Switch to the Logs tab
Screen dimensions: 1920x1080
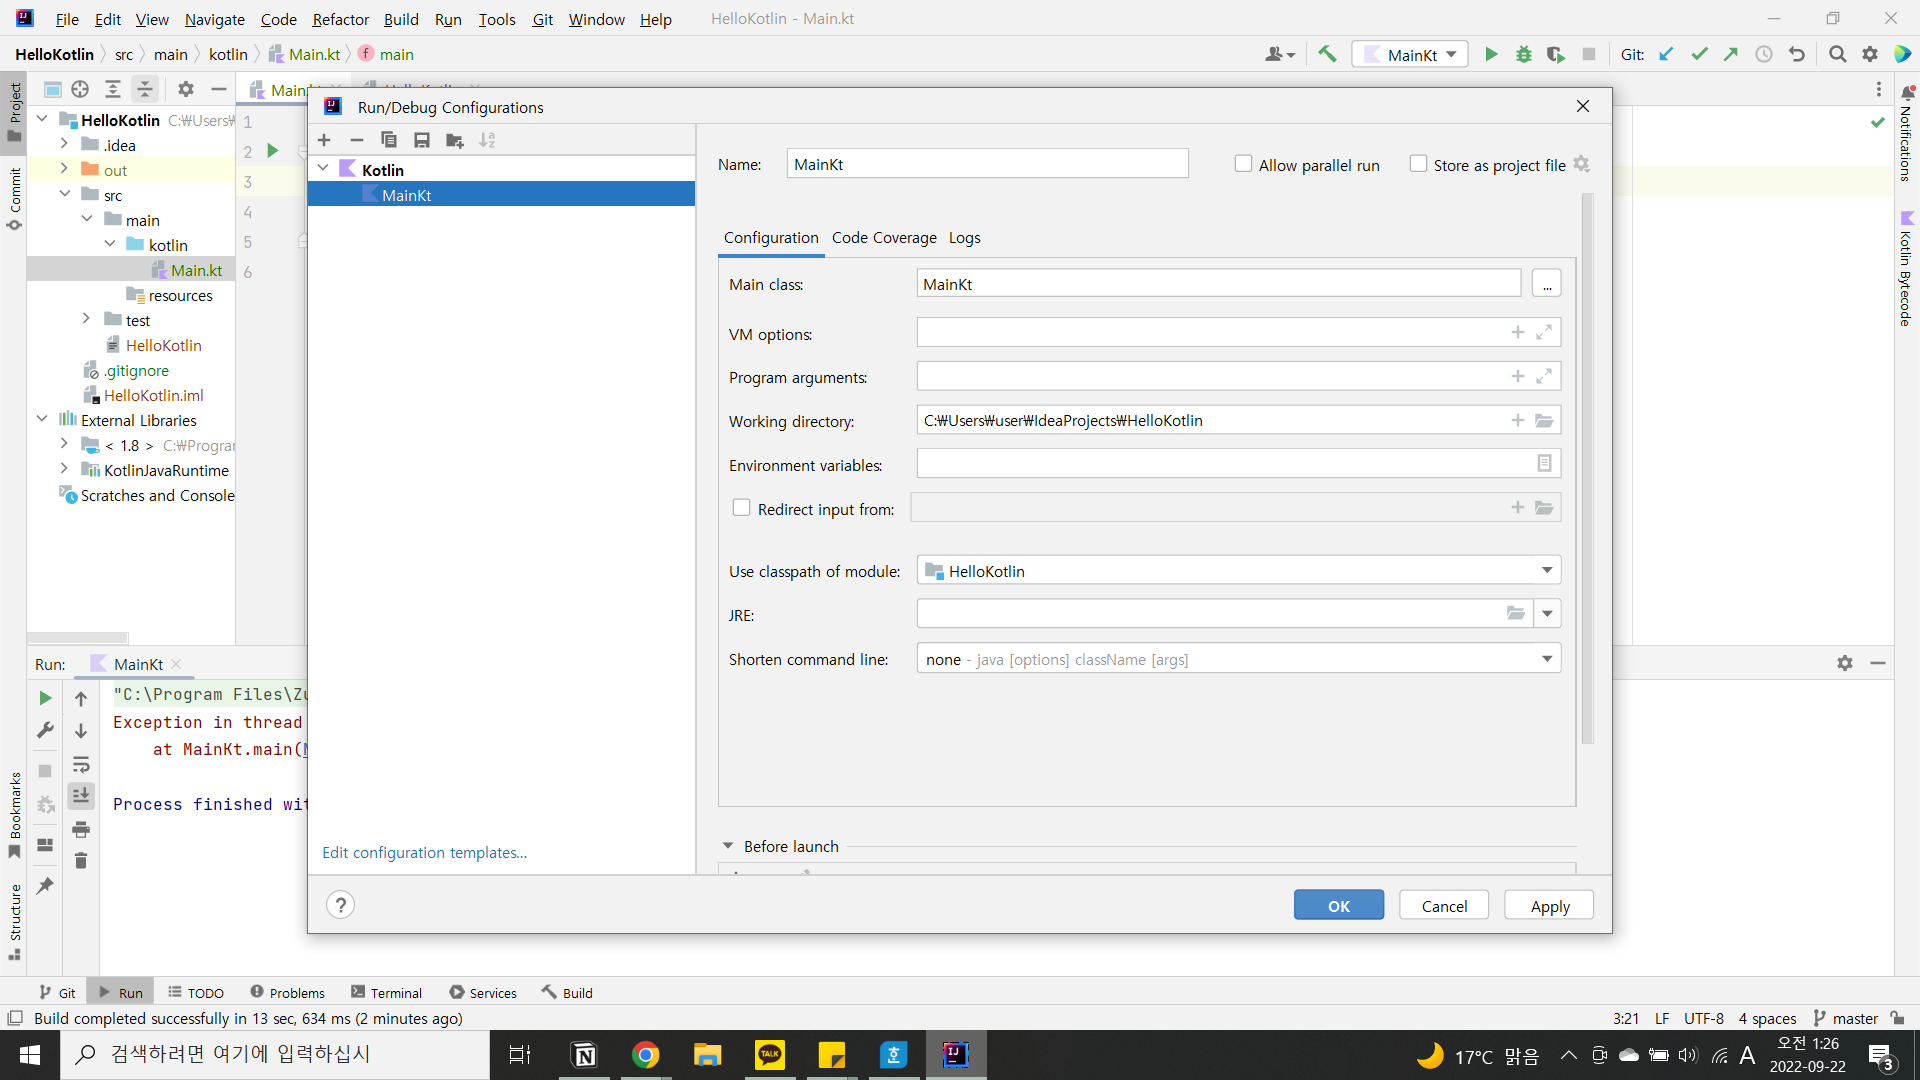(964, 238)
